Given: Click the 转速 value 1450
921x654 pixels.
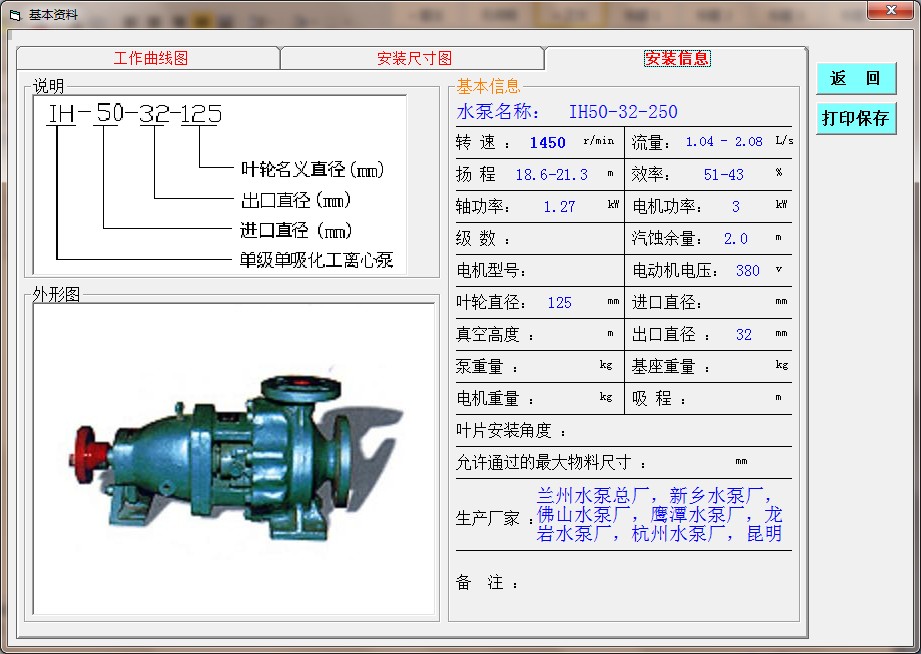Looking at the screenshot, I should pyautogui.click(x=547, y=143).
